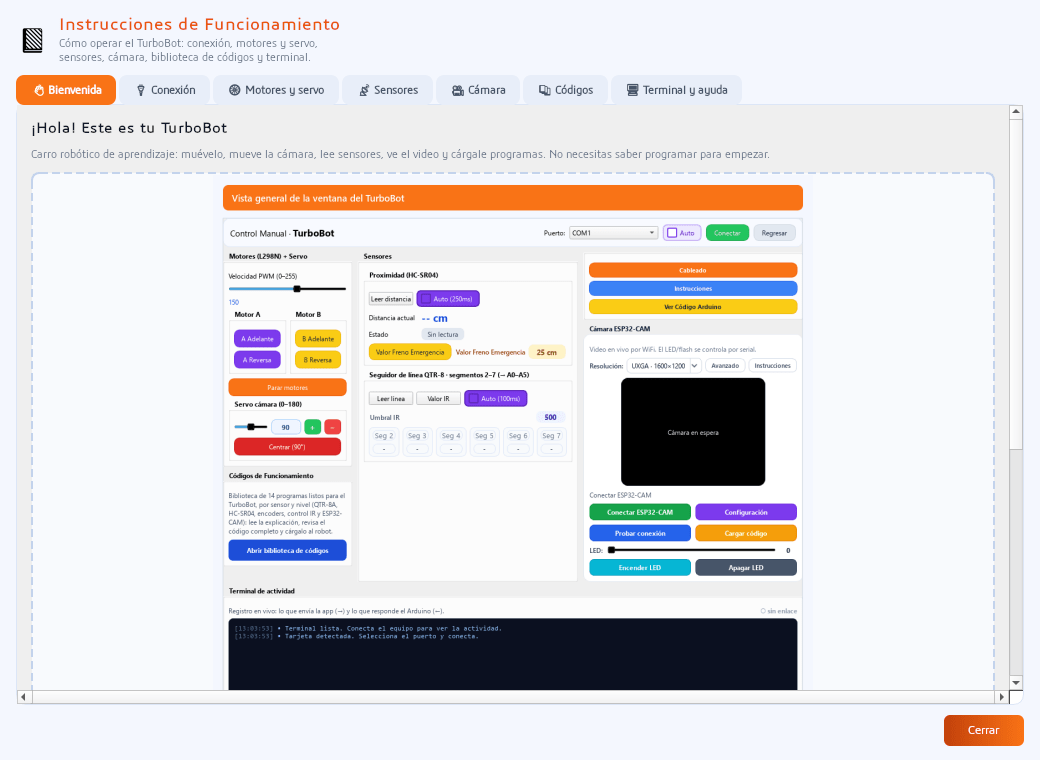Click the Umbral IR value 500
This screenshot has height=760, width=1040.
pos(551,417)
